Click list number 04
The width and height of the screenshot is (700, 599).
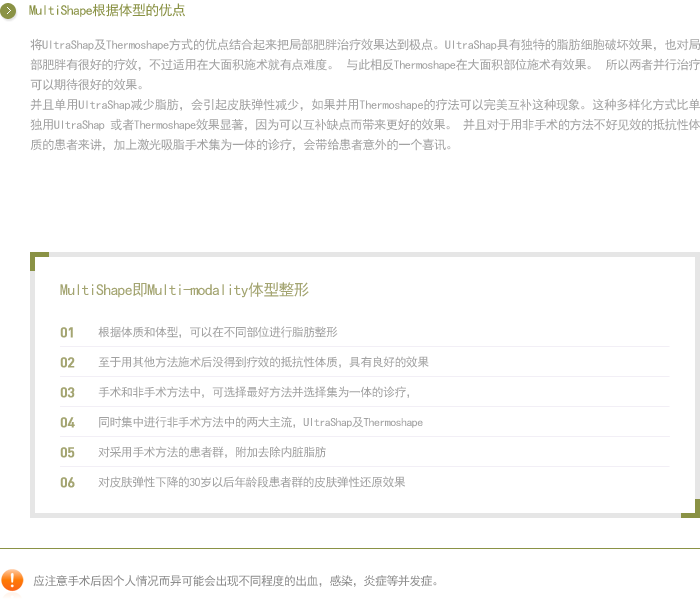pyautogui.click(x=67, y=422)
